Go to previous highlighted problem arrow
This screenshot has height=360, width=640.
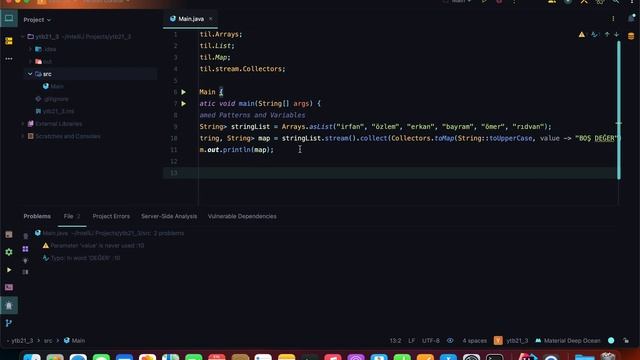click(607, 35)
